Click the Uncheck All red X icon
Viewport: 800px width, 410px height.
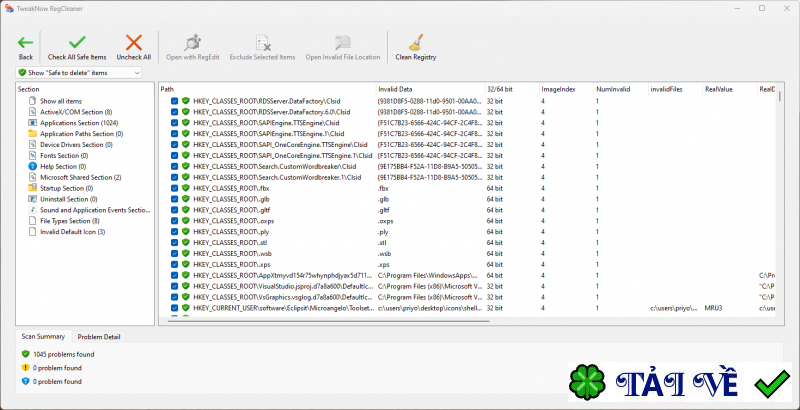(x=134, y=42)
